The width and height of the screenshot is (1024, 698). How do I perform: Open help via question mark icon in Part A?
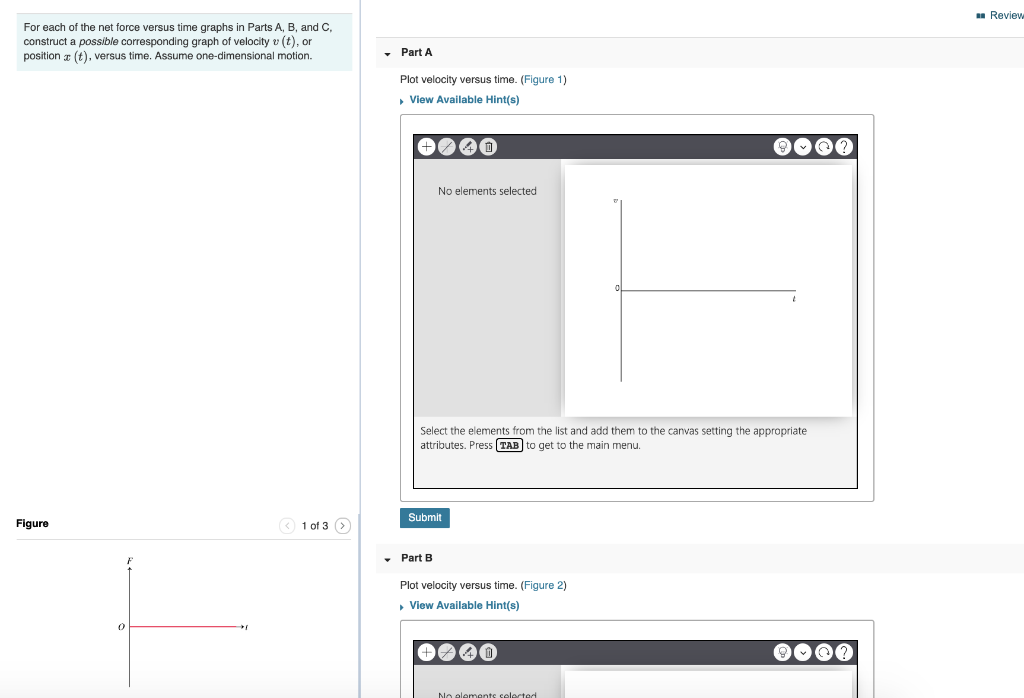(x=843, y=146)
